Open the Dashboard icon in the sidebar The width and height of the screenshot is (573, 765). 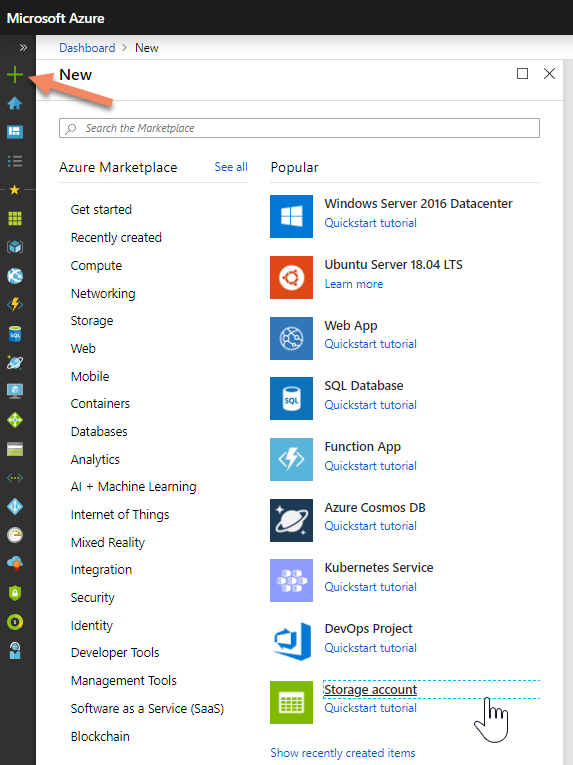15,132
